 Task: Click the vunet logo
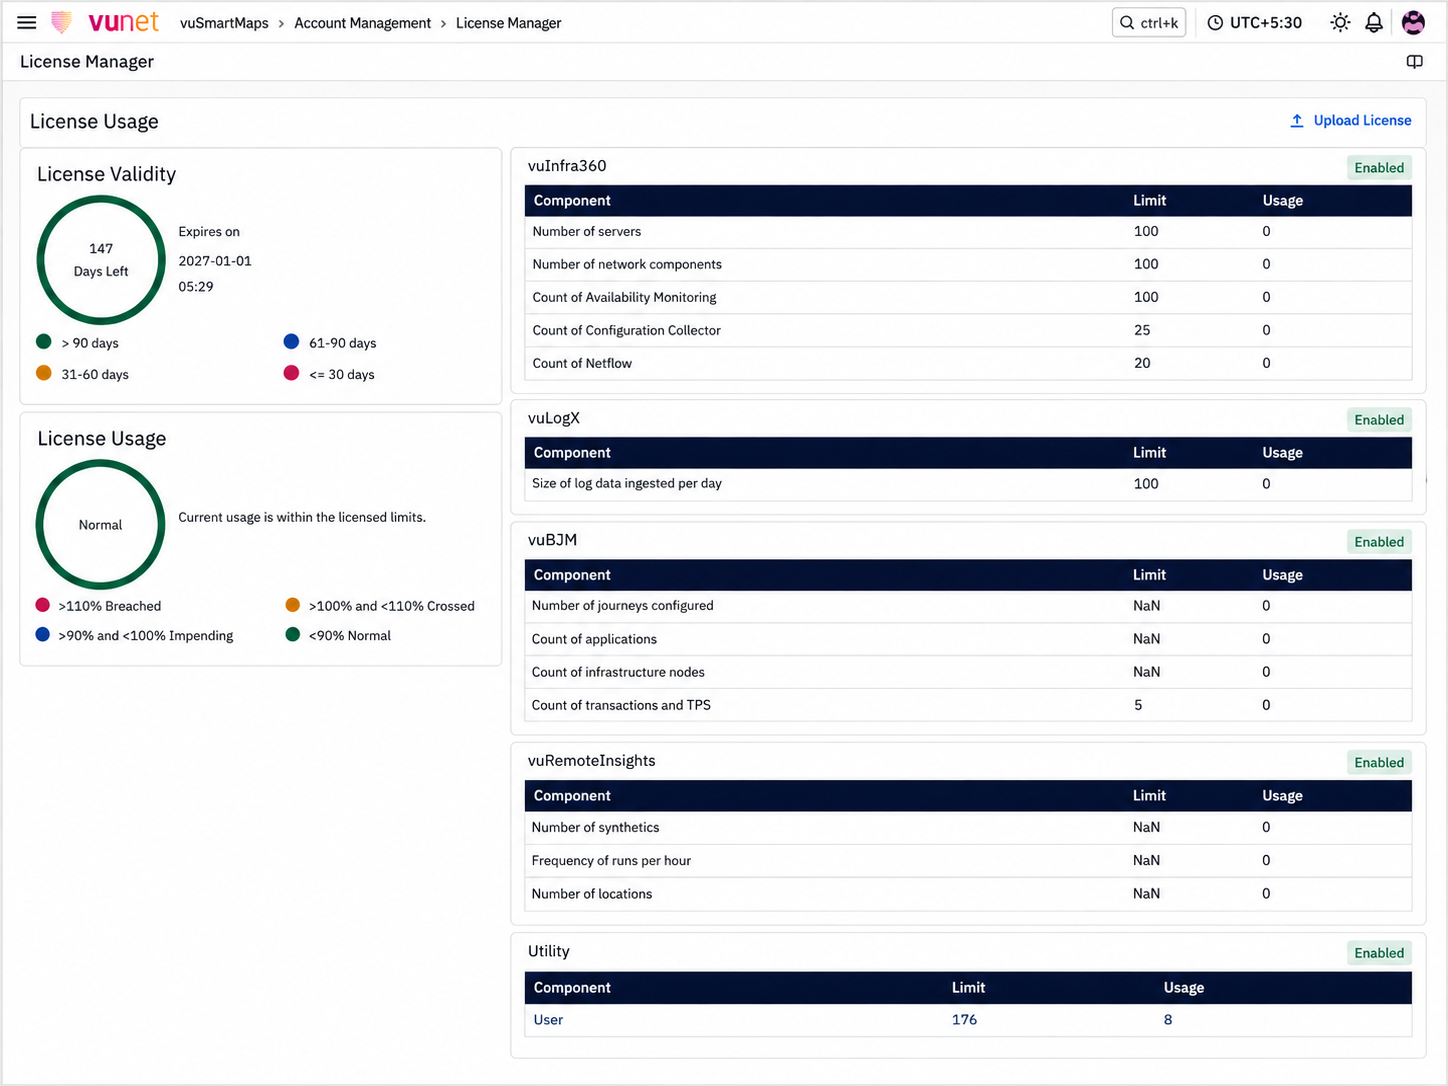pyautogui.click(x=105, y=22)
